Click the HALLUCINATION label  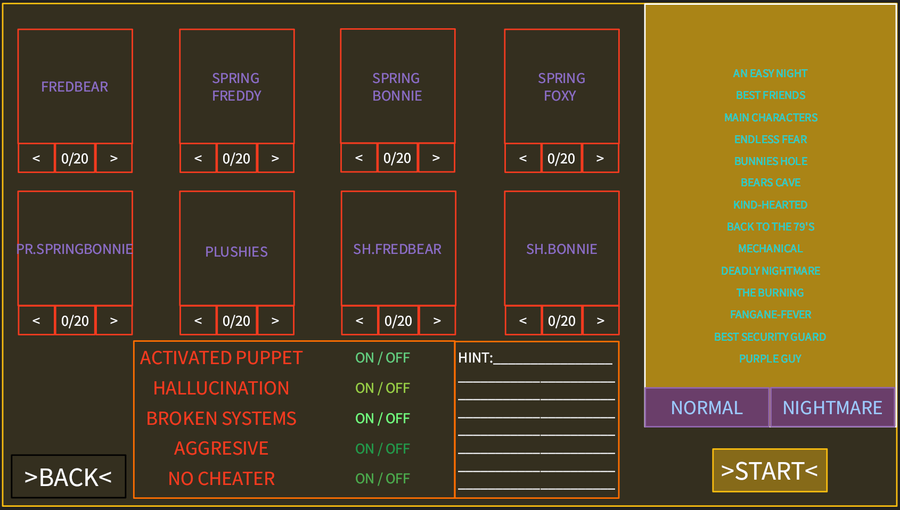(x=221, y=388)
